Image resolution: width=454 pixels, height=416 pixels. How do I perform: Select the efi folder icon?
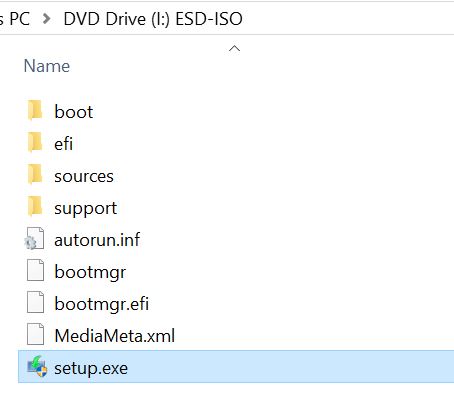(x=35, y=142)
